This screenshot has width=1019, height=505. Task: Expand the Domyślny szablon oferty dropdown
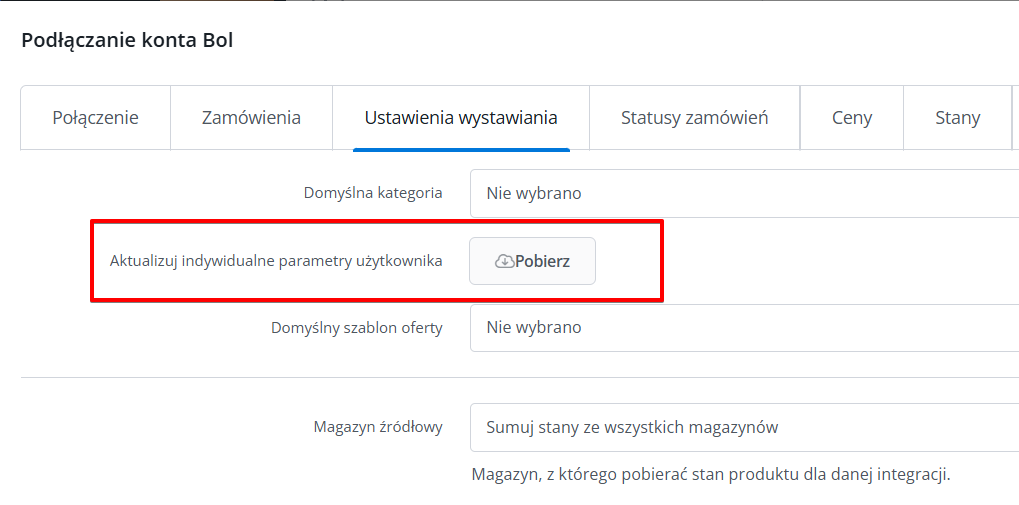tap(744, 328)
